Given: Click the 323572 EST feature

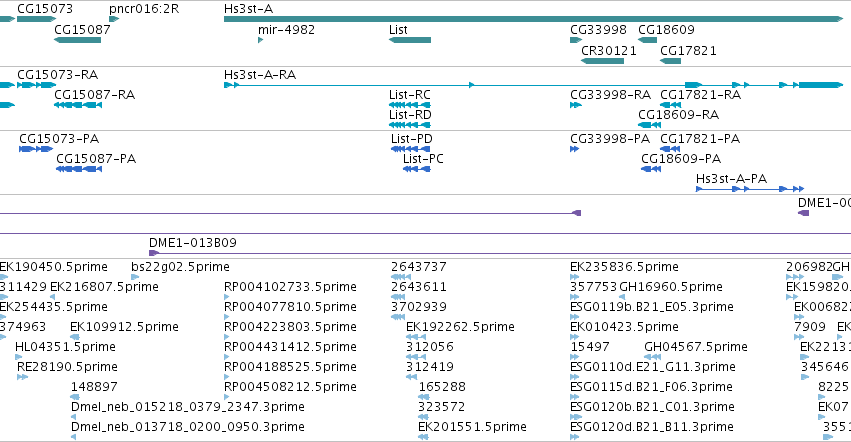Looking at the screenshot, I should [x=423, y=417].
